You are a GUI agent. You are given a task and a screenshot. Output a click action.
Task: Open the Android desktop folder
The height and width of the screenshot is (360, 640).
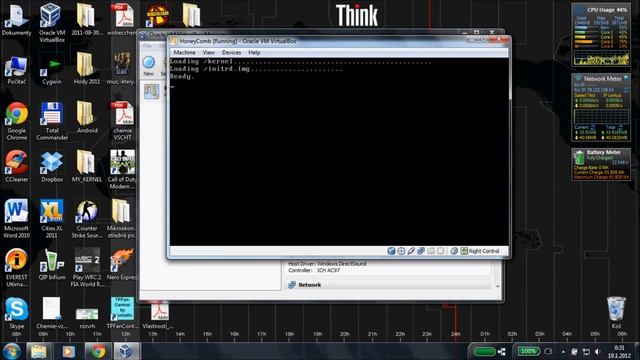(x=87, y=118)
